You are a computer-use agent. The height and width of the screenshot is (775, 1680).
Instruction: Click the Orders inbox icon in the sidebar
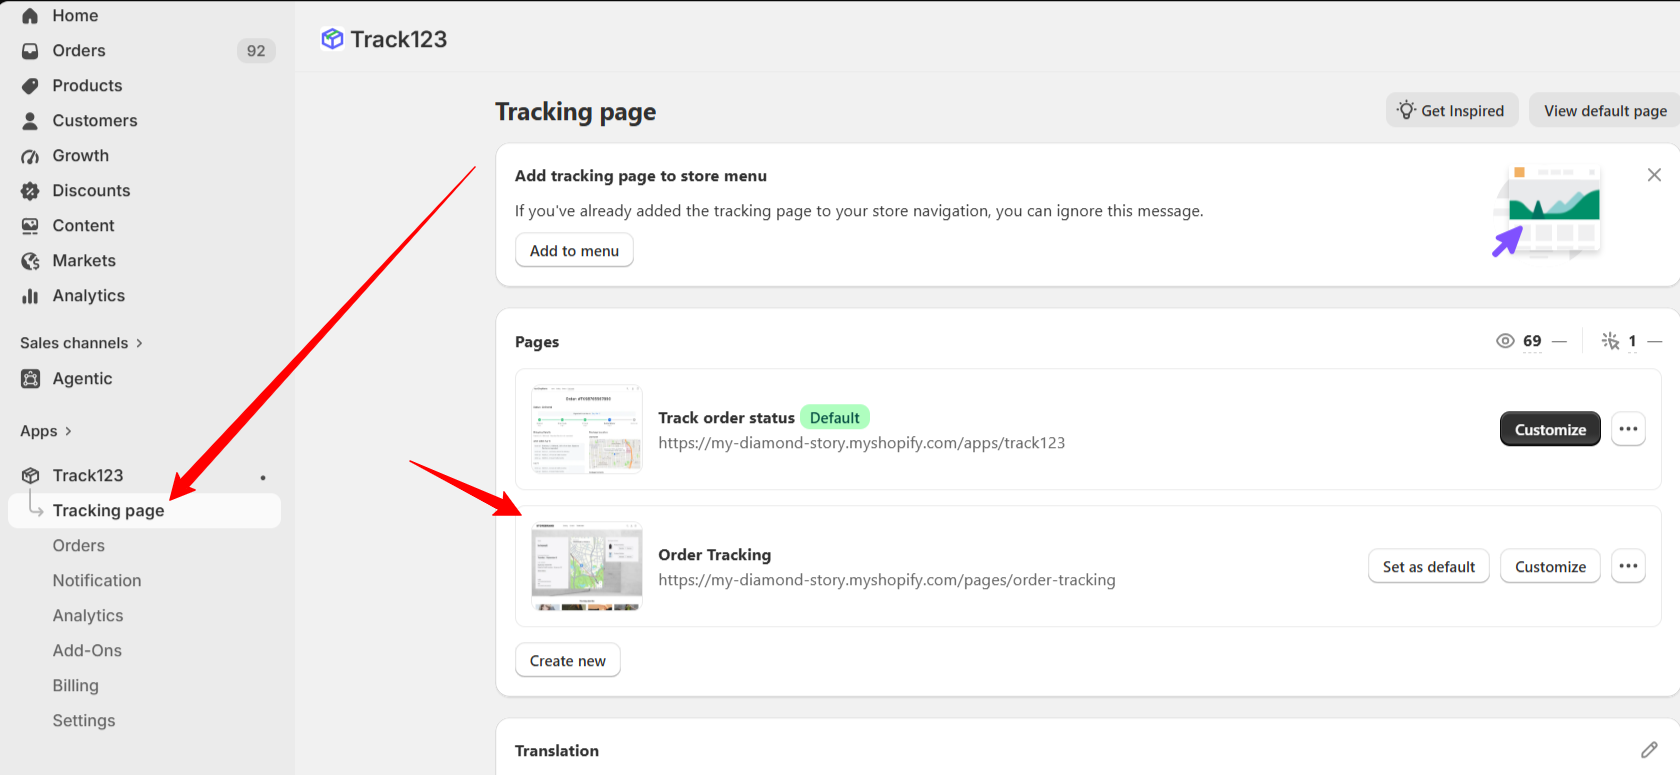30,51
